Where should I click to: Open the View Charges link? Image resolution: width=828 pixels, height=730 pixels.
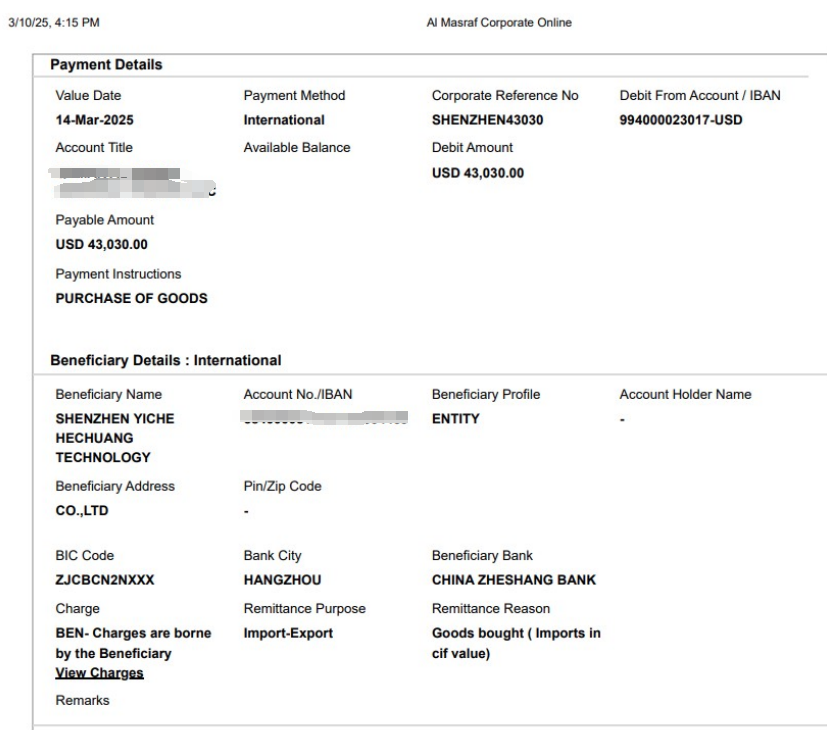[x=99, y=673]
